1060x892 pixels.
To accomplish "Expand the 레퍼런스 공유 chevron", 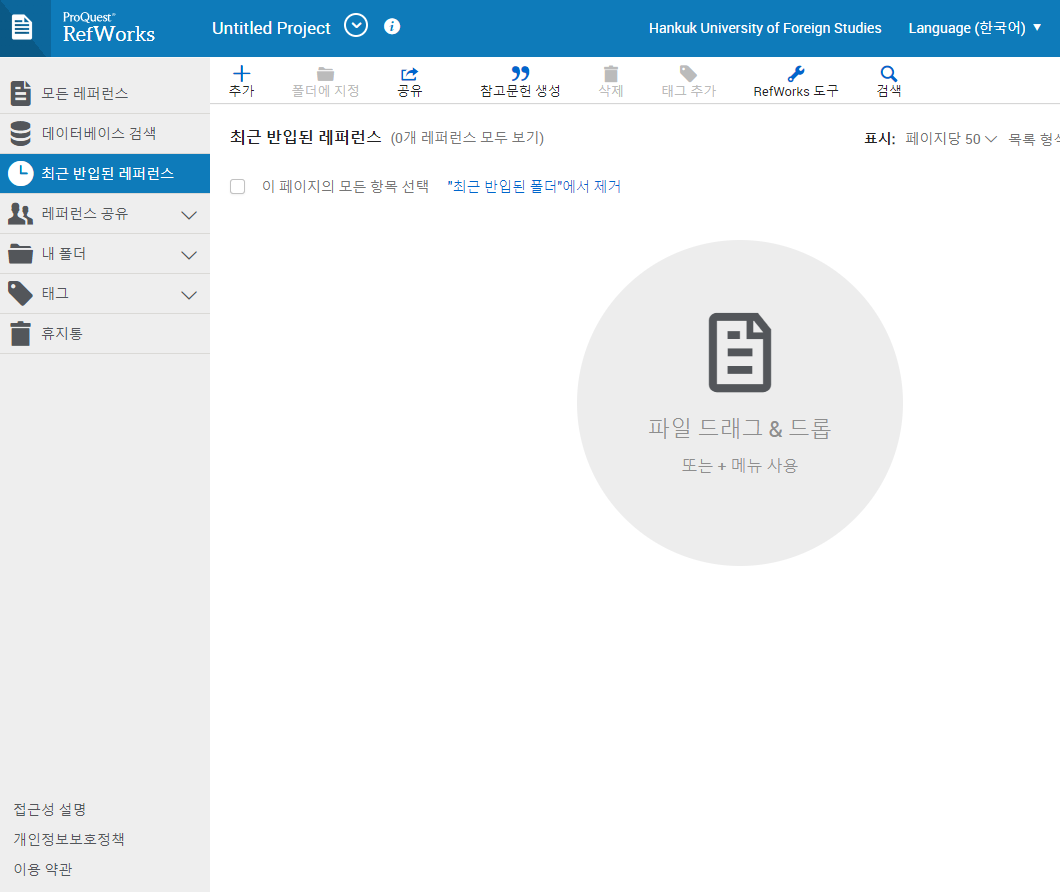I will (189, 215).
